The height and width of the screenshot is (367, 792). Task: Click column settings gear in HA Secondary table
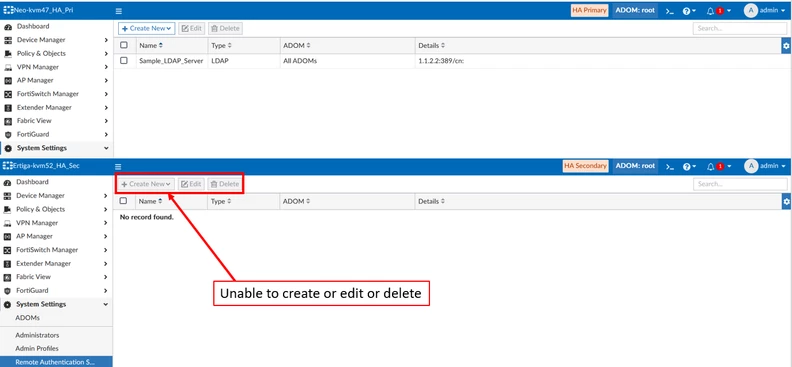[786, 201]
